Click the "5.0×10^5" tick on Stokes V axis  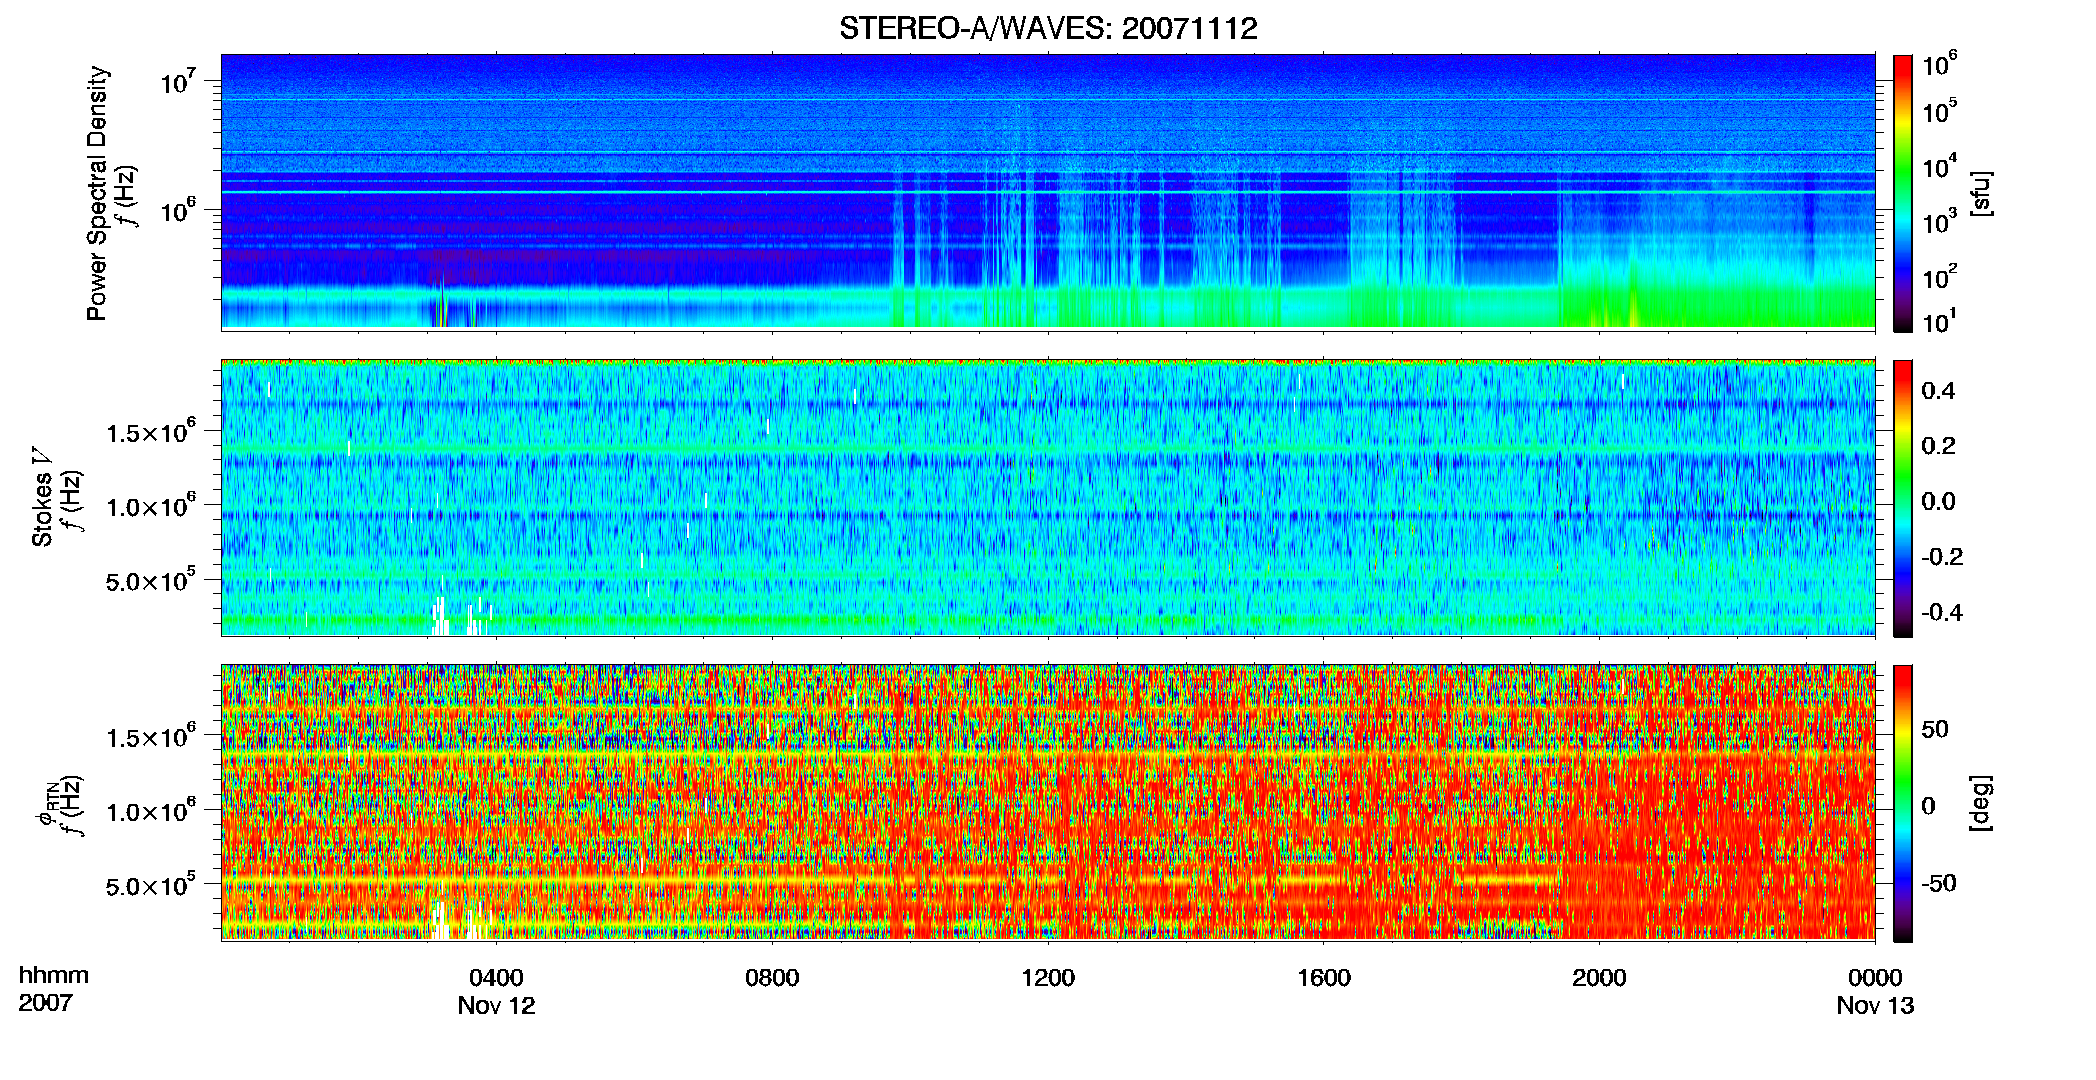coord(151,580)
